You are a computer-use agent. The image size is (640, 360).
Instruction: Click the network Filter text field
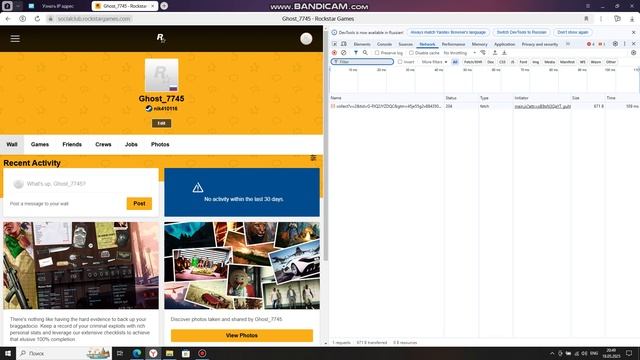coord(362,62)
